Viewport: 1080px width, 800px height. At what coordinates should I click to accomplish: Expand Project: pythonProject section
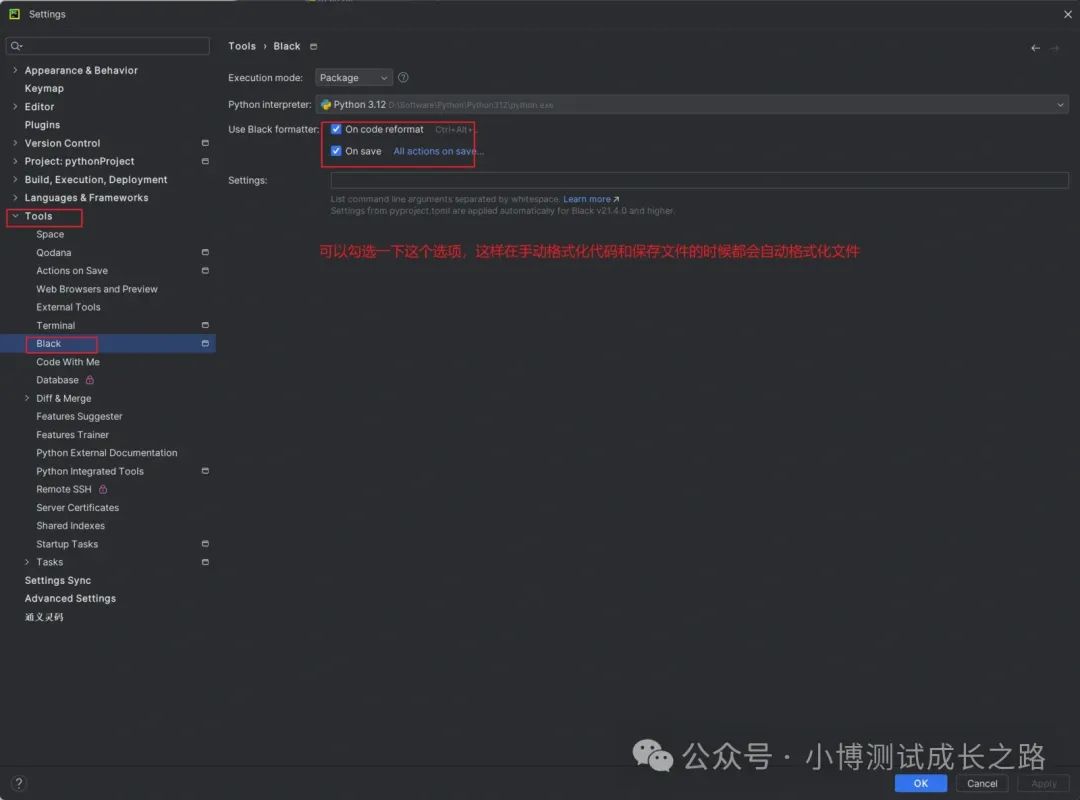(x=15, y=161)
